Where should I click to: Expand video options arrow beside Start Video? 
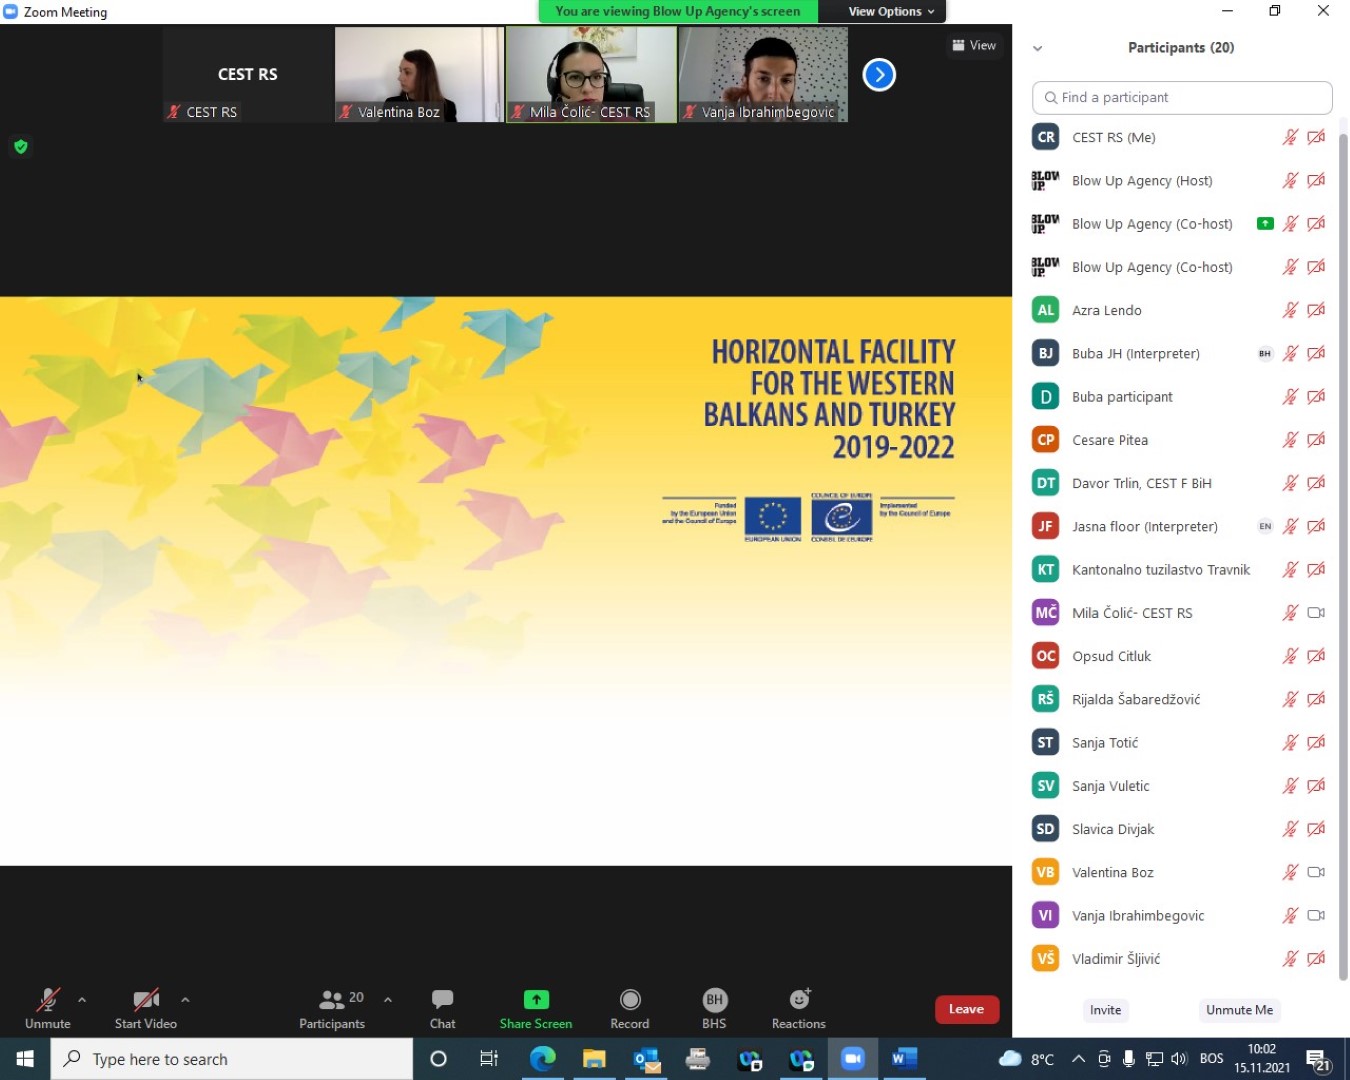[x=185, y=999]
